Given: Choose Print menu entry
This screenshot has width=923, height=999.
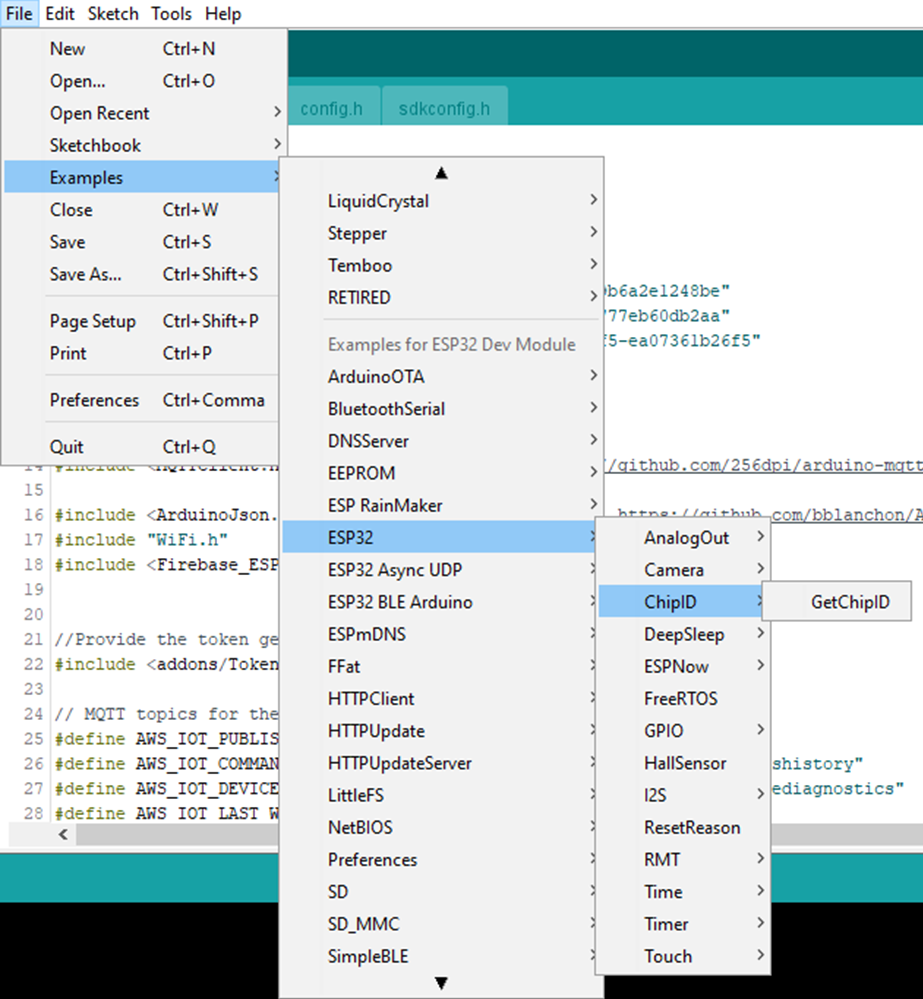Looking at the screenshot, I should [x=143, y=353].
